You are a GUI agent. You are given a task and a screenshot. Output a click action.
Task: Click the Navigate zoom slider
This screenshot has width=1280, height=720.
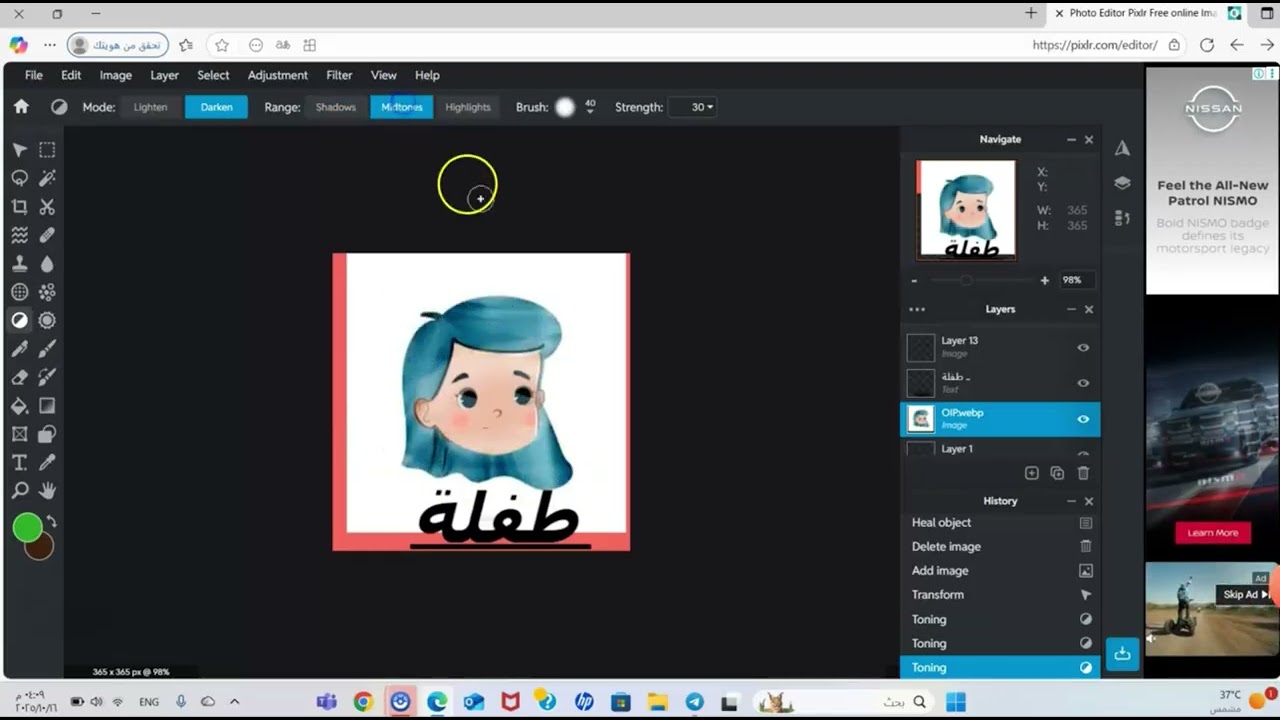click(x=979, y=281)
